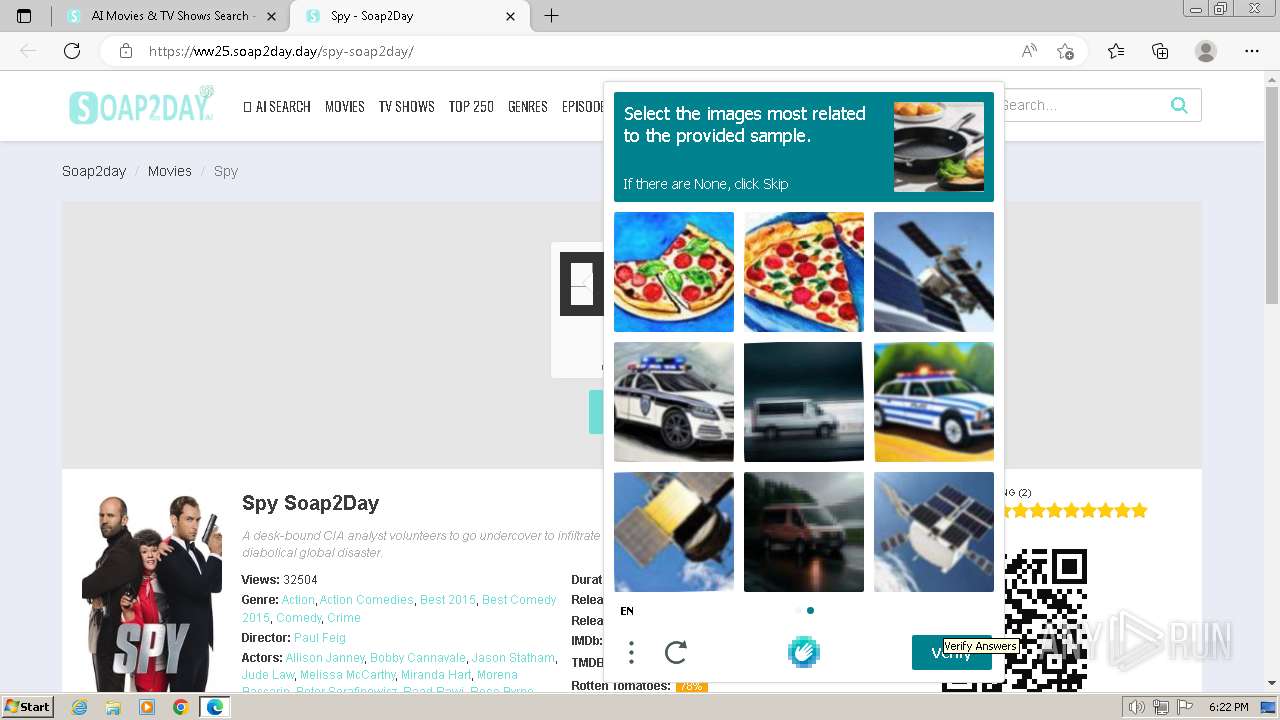Add this page to favorites star icon

point(1066,51)
